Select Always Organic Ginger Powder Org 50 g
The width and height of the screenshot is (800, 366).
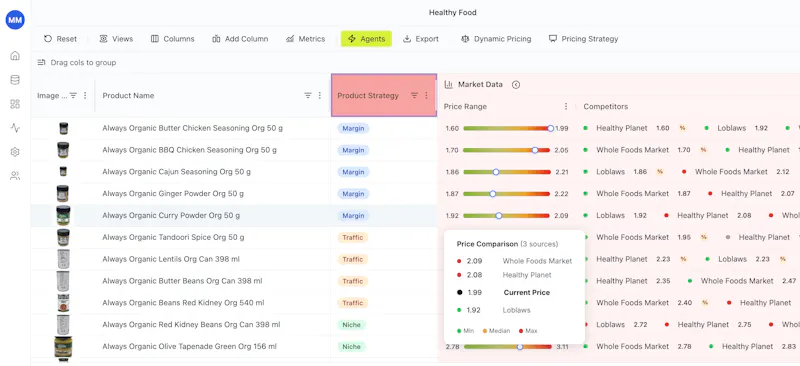point(173,194)
